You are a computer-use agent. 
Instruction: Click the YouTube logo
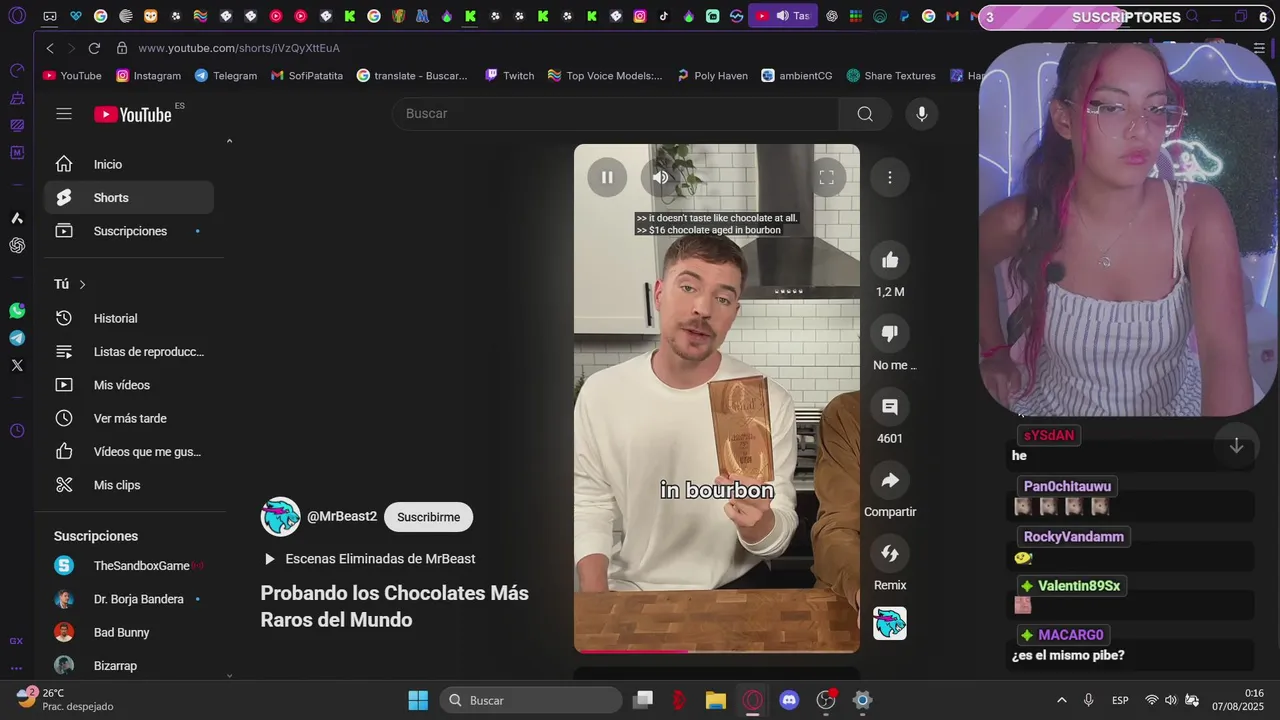[x=134, y=114]
